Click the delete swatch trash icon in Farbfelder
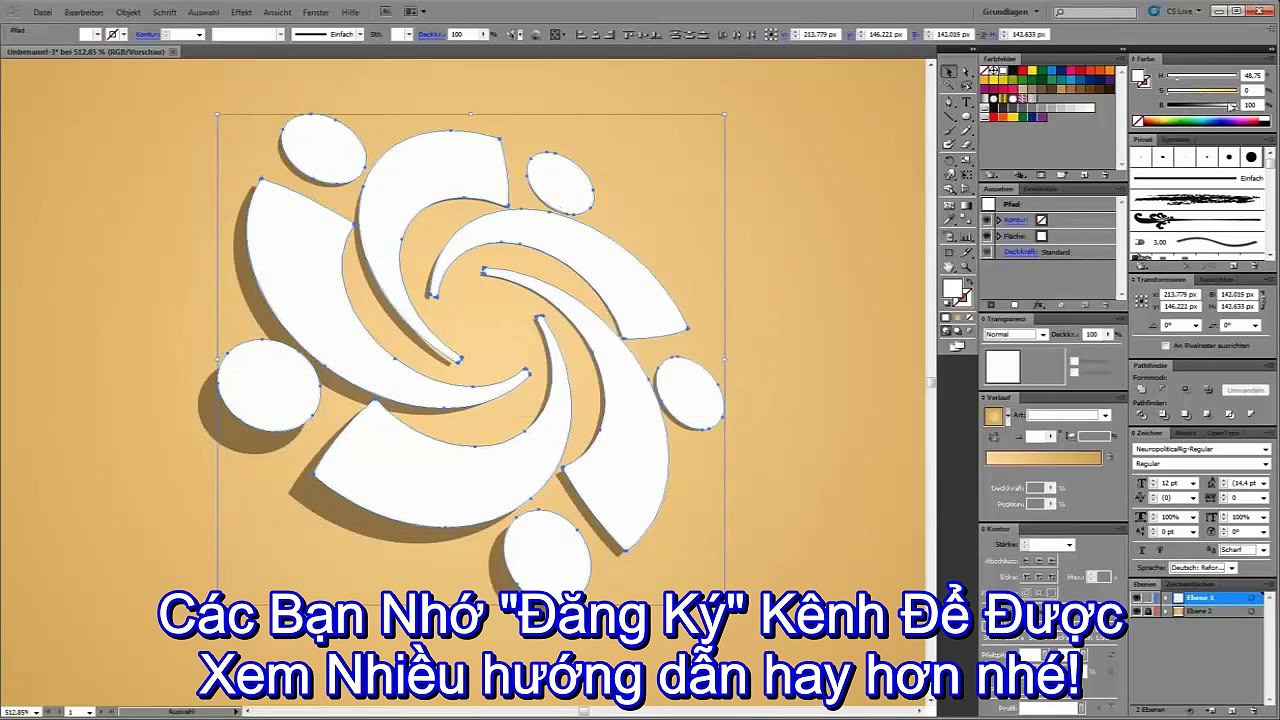The image size is (1280, 720). tap(1106, 175)
